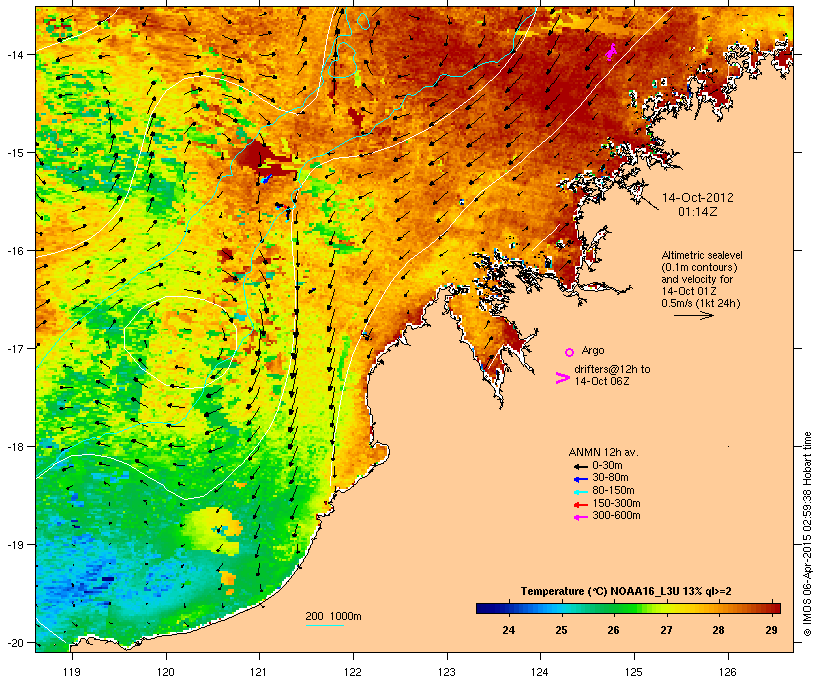Click the Temperature NOAA16_L3U colorbar title
The image size is (820, 680).
626,591
